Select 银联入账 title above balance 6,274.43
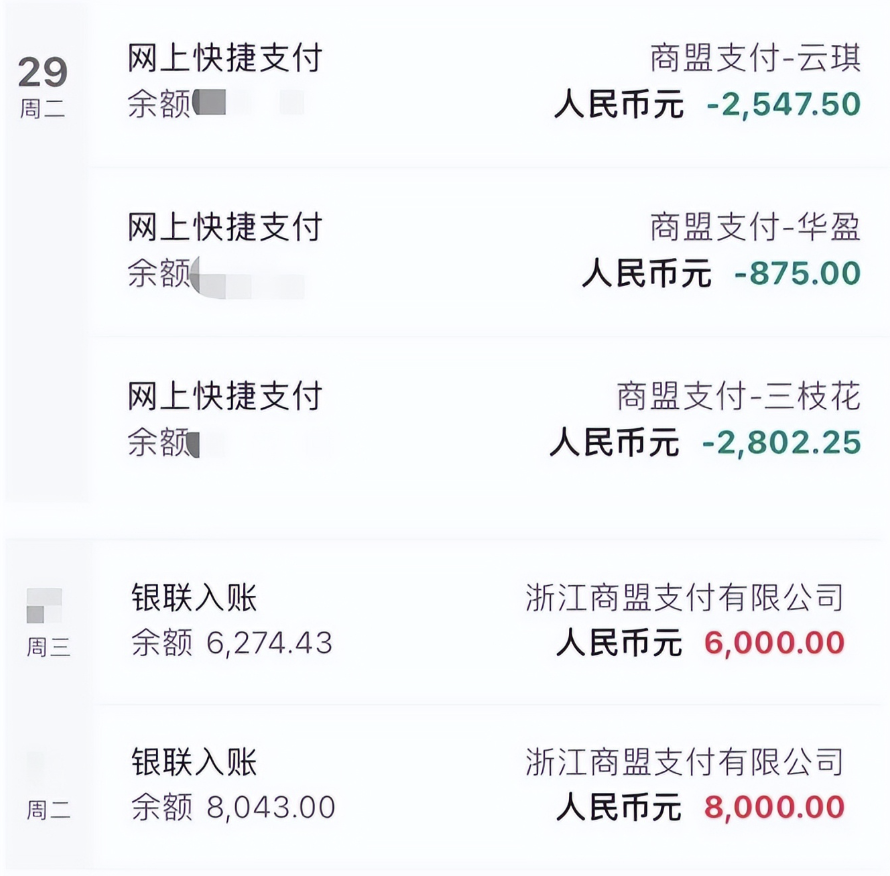890x876 pixels. tap(194, 597)
